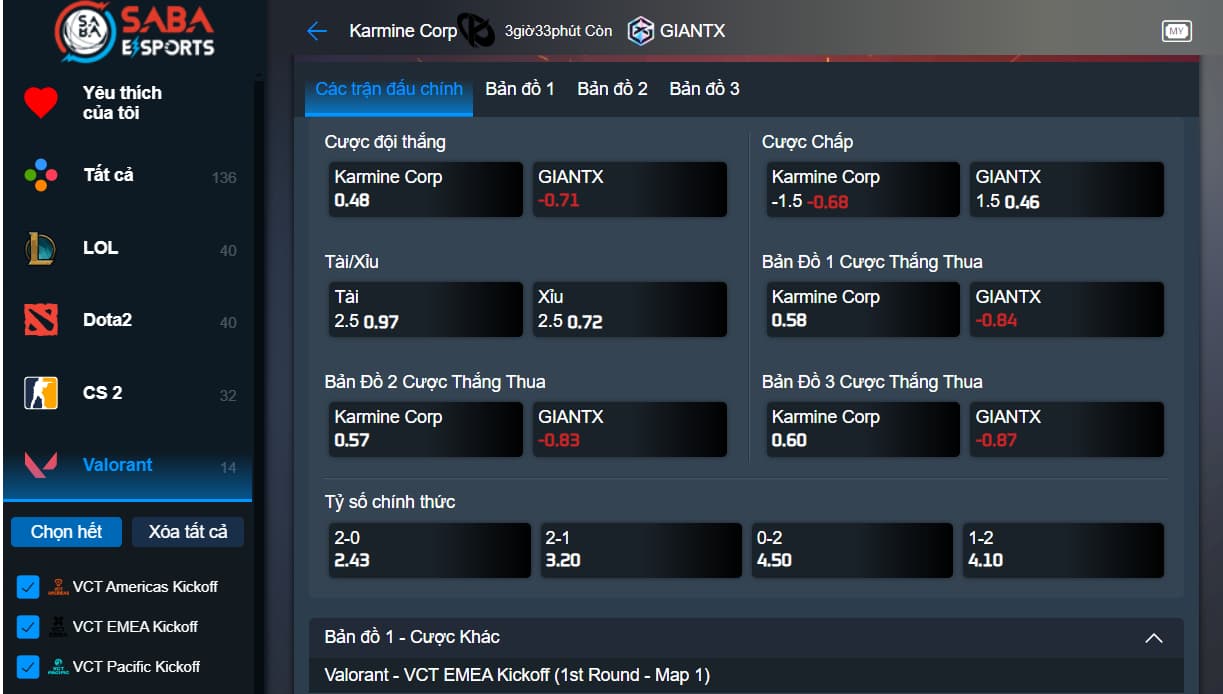Switch to the 'Bản đồ 3' tab
This screenshot has width=1223, height=694.
(704, 89)
